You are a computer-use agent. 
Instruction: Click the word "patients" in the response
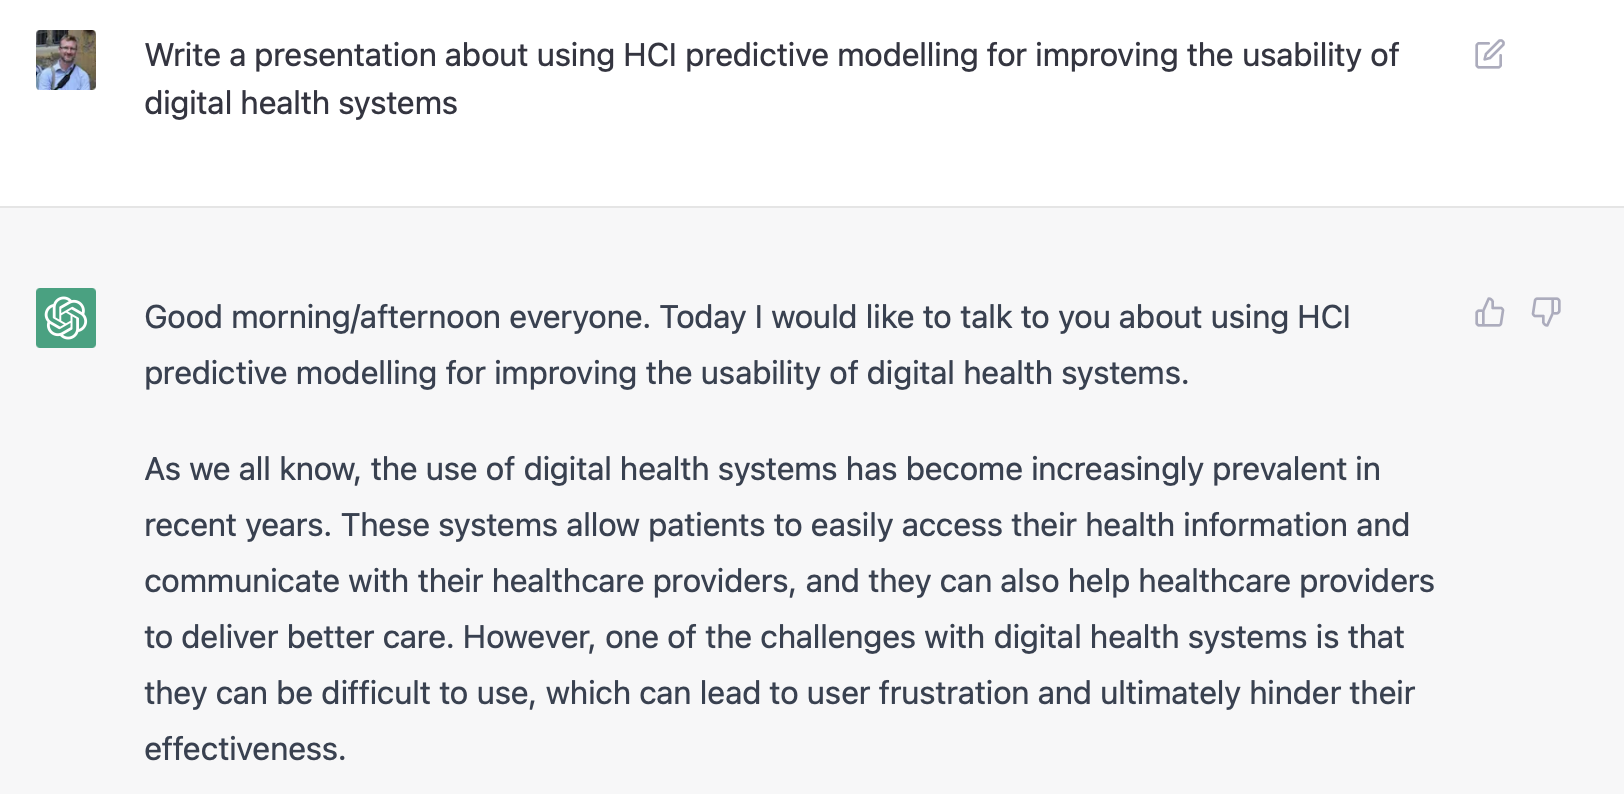click(x=707, y=525)
